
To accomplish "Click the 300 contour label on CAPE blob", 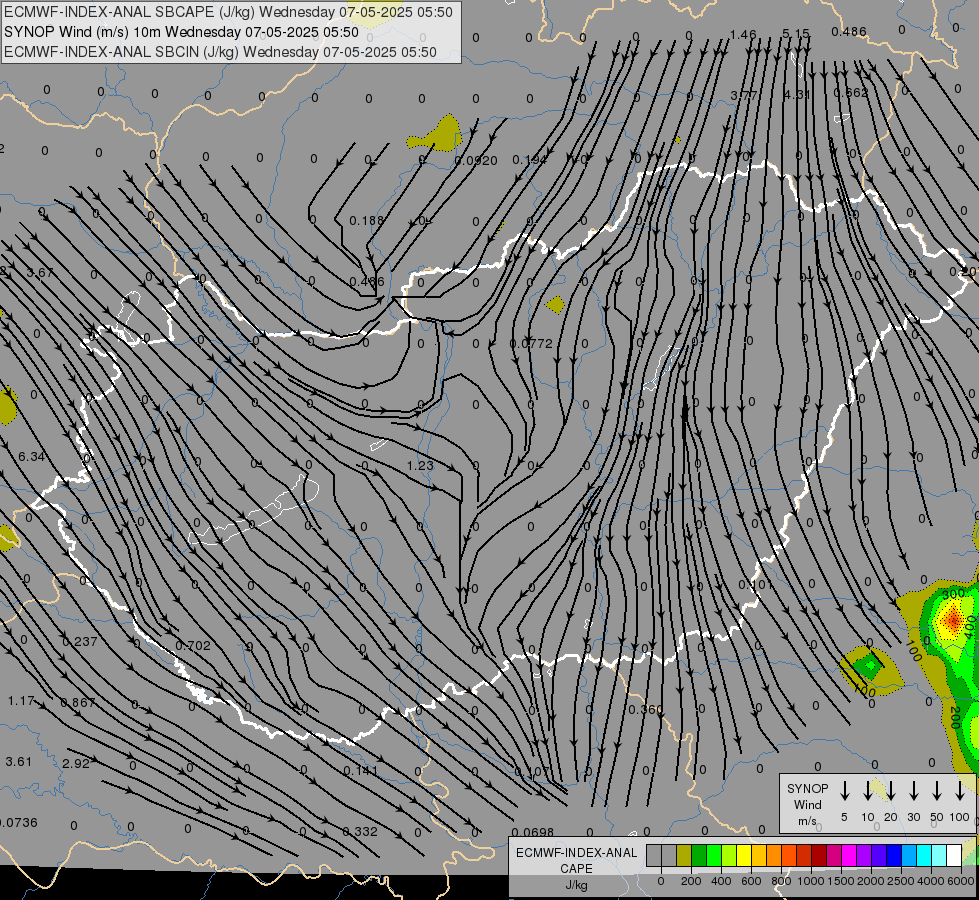I will tap(953, 593).
